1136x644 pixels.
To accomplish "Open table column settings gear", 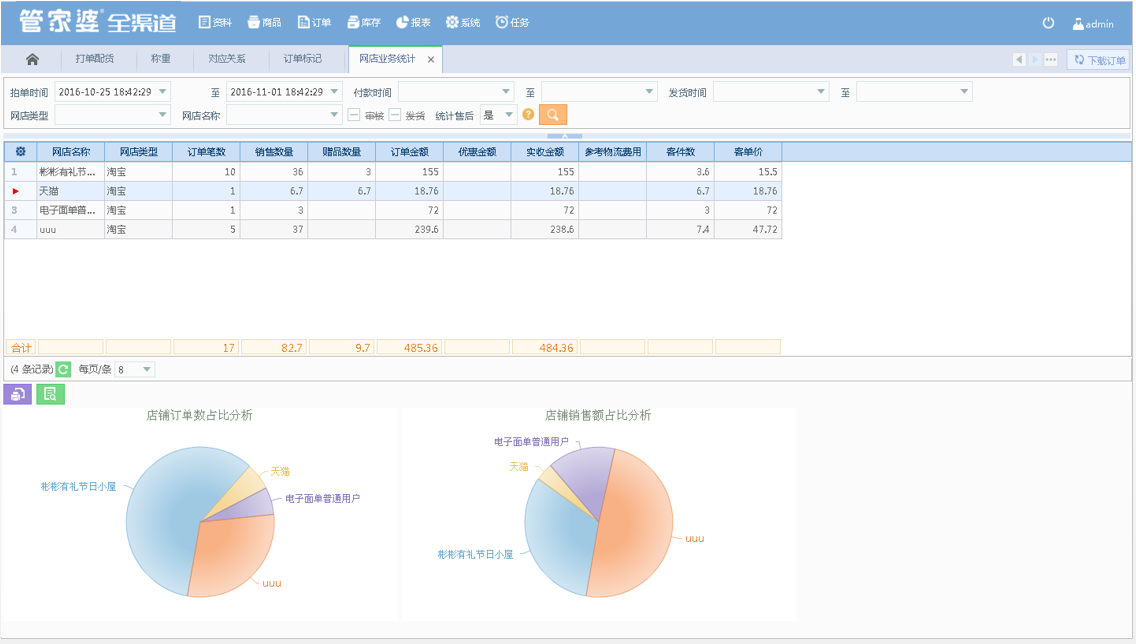I will (x=20, y=151).
